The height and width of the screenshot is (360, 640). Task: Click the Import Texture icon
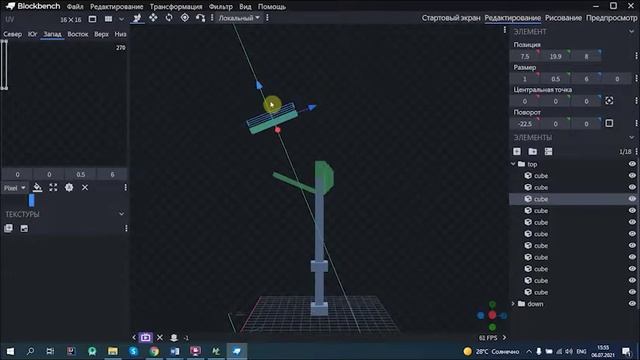click(8, 228)
